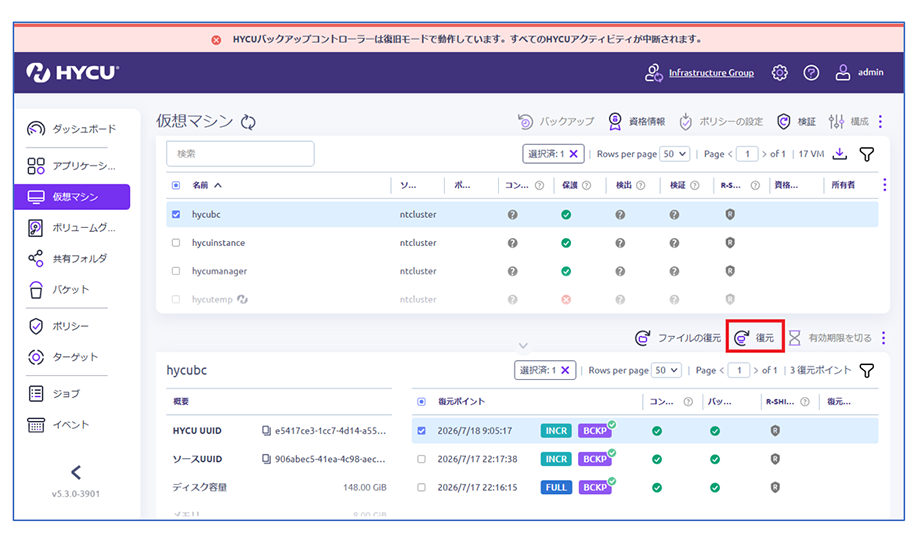920x550 pixels.
Task: Export the VM list with download icon
Action: tap(840, 154)
